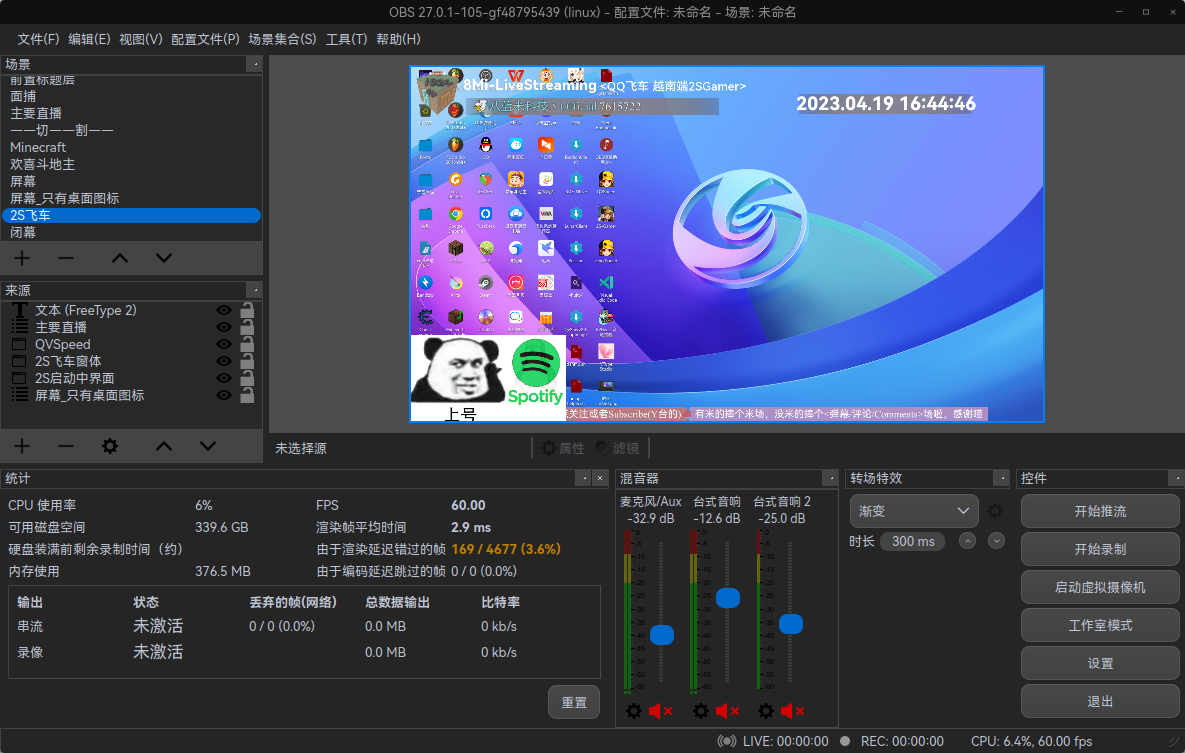Open the 工具(T) menu
Image resolution: width=1185 pixels, height=753 pixels.
click(x=346, y=39)
